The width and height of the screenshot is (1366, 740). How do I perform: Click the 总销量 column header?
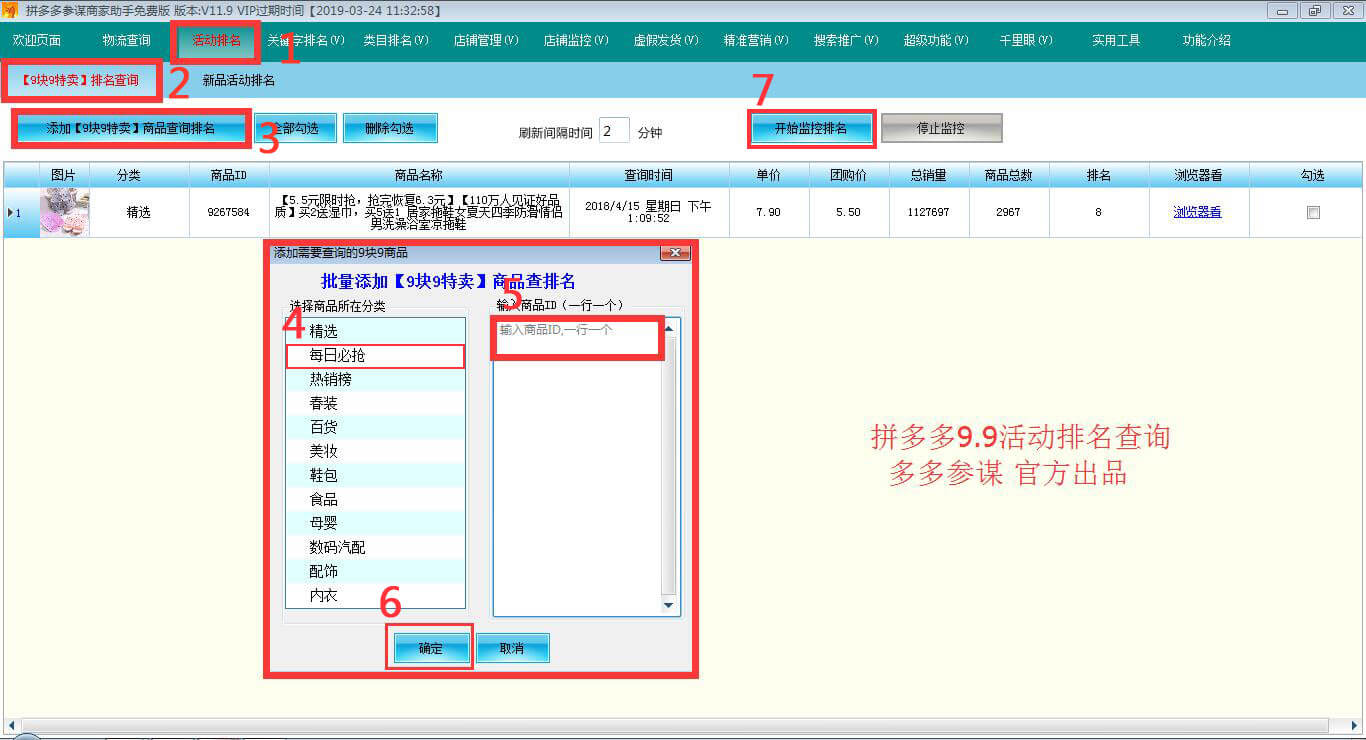tap(929, 175)
